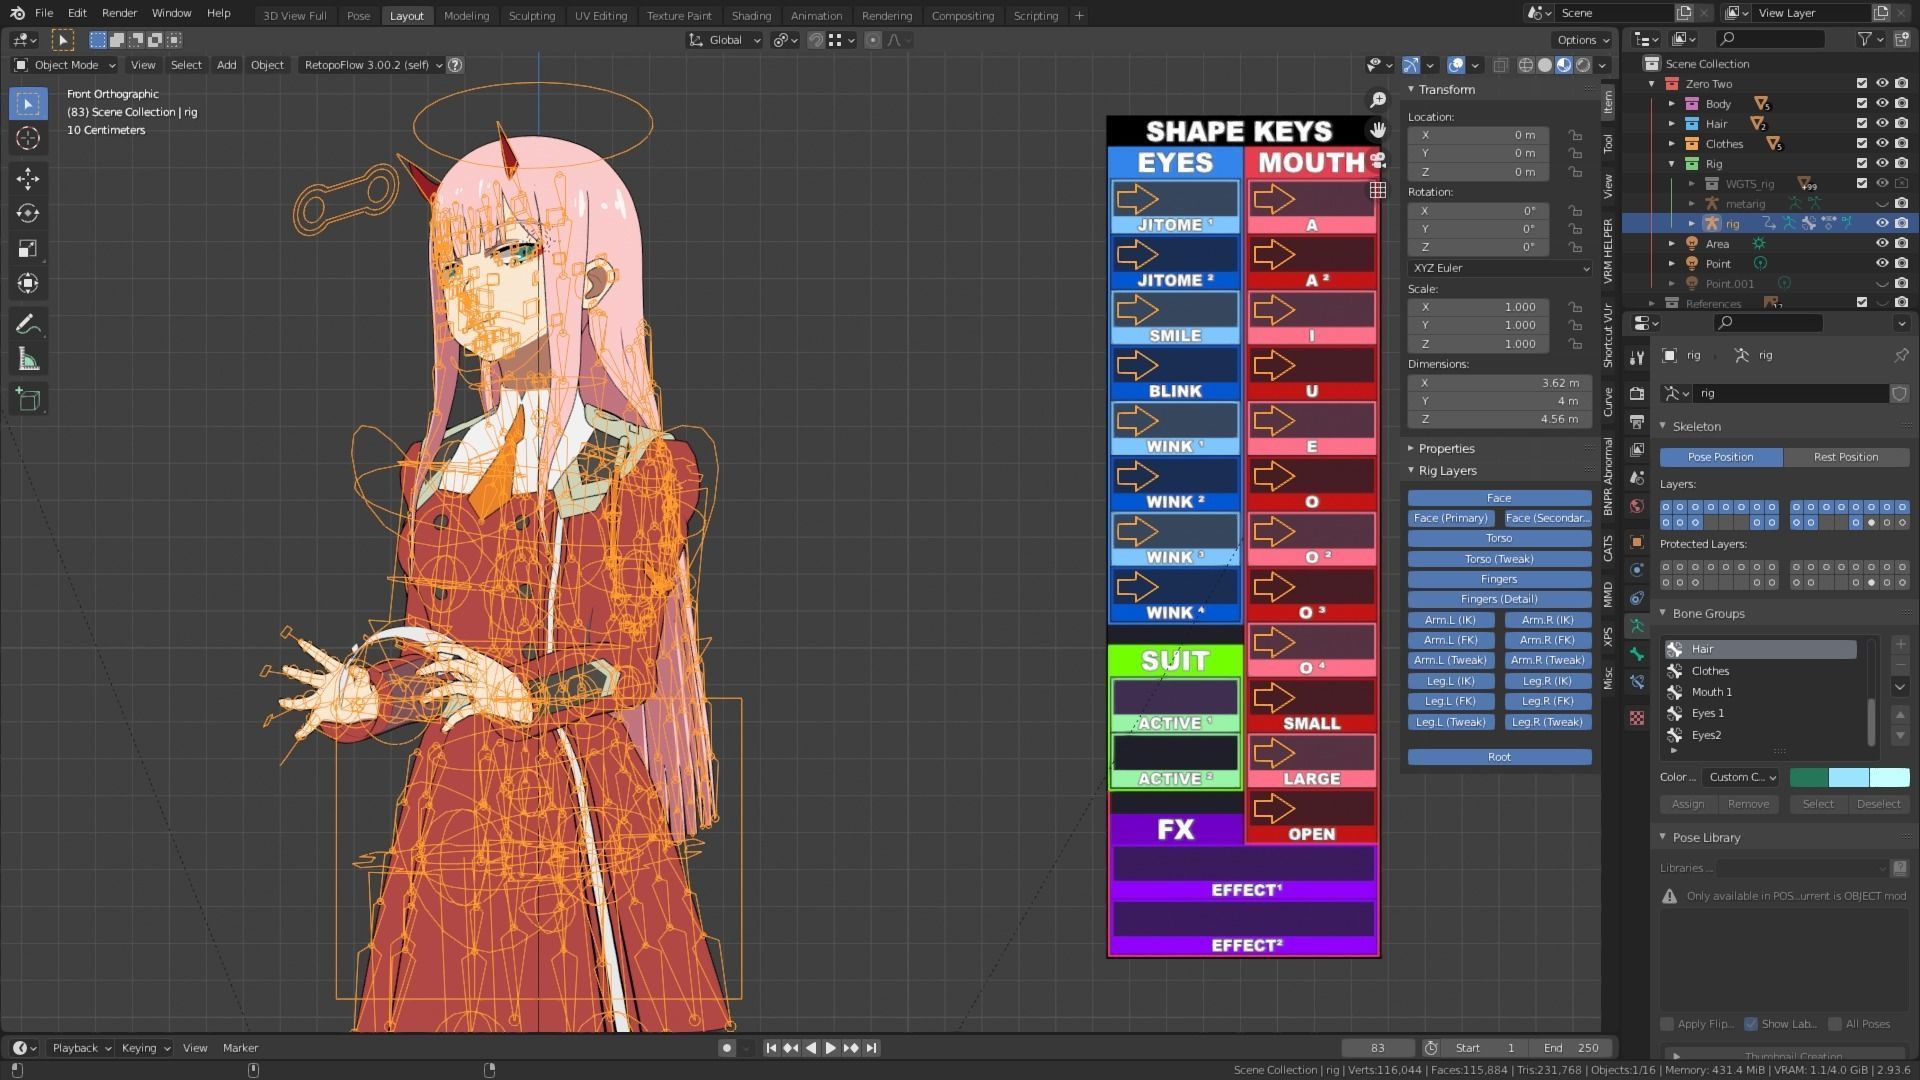Image resolution: width=1920 pixels, height=1080 pixels.
Task: Click the current frame 83 field
Action: [1378, 1048]
